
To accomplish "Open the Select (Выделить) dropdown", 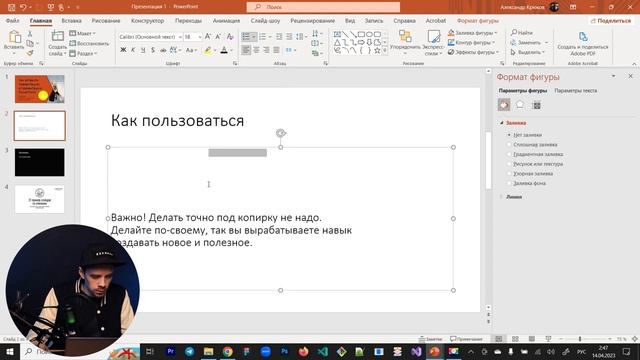I will [528, 52].
